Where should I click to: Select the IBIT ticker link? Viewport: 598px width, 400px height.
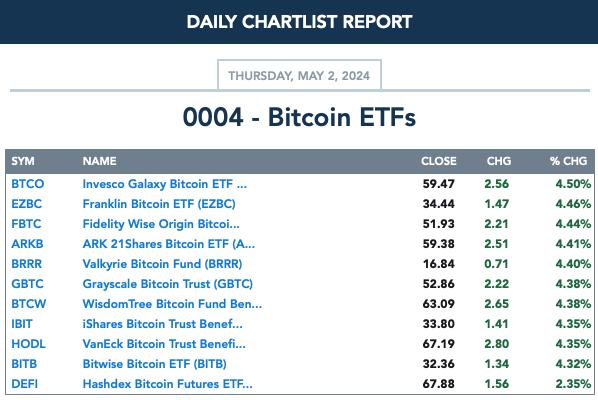[22, 324]
